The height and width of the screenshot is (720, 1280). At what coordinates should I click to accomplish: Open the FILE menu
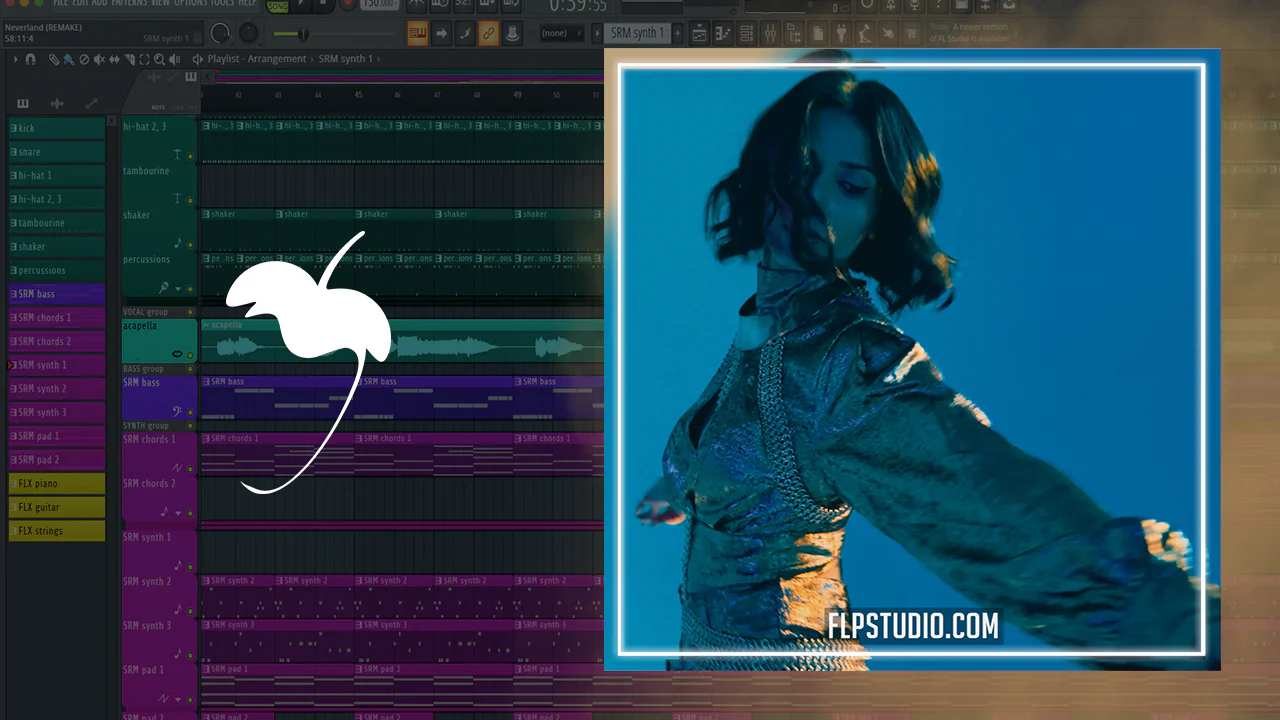tap(60, 3)
